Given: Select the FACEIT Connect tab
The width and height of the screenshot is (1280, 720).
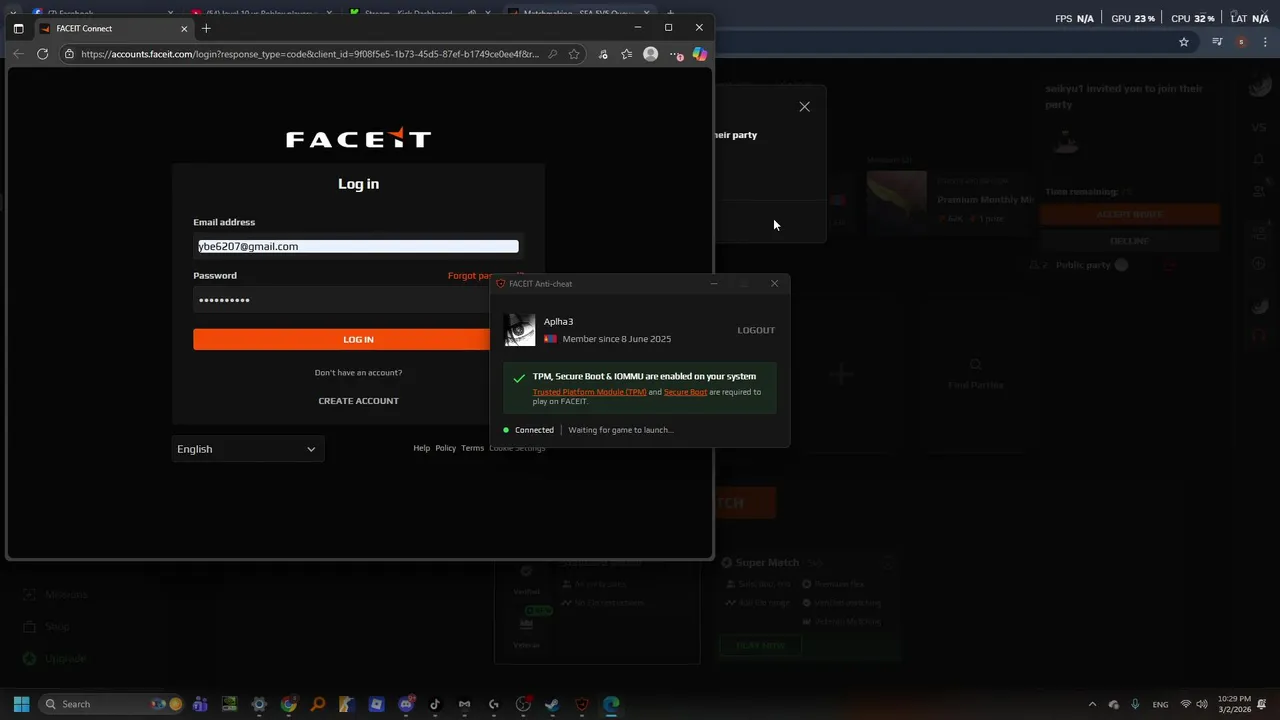Looking at the screenshot, I should [x=113, y=28].
